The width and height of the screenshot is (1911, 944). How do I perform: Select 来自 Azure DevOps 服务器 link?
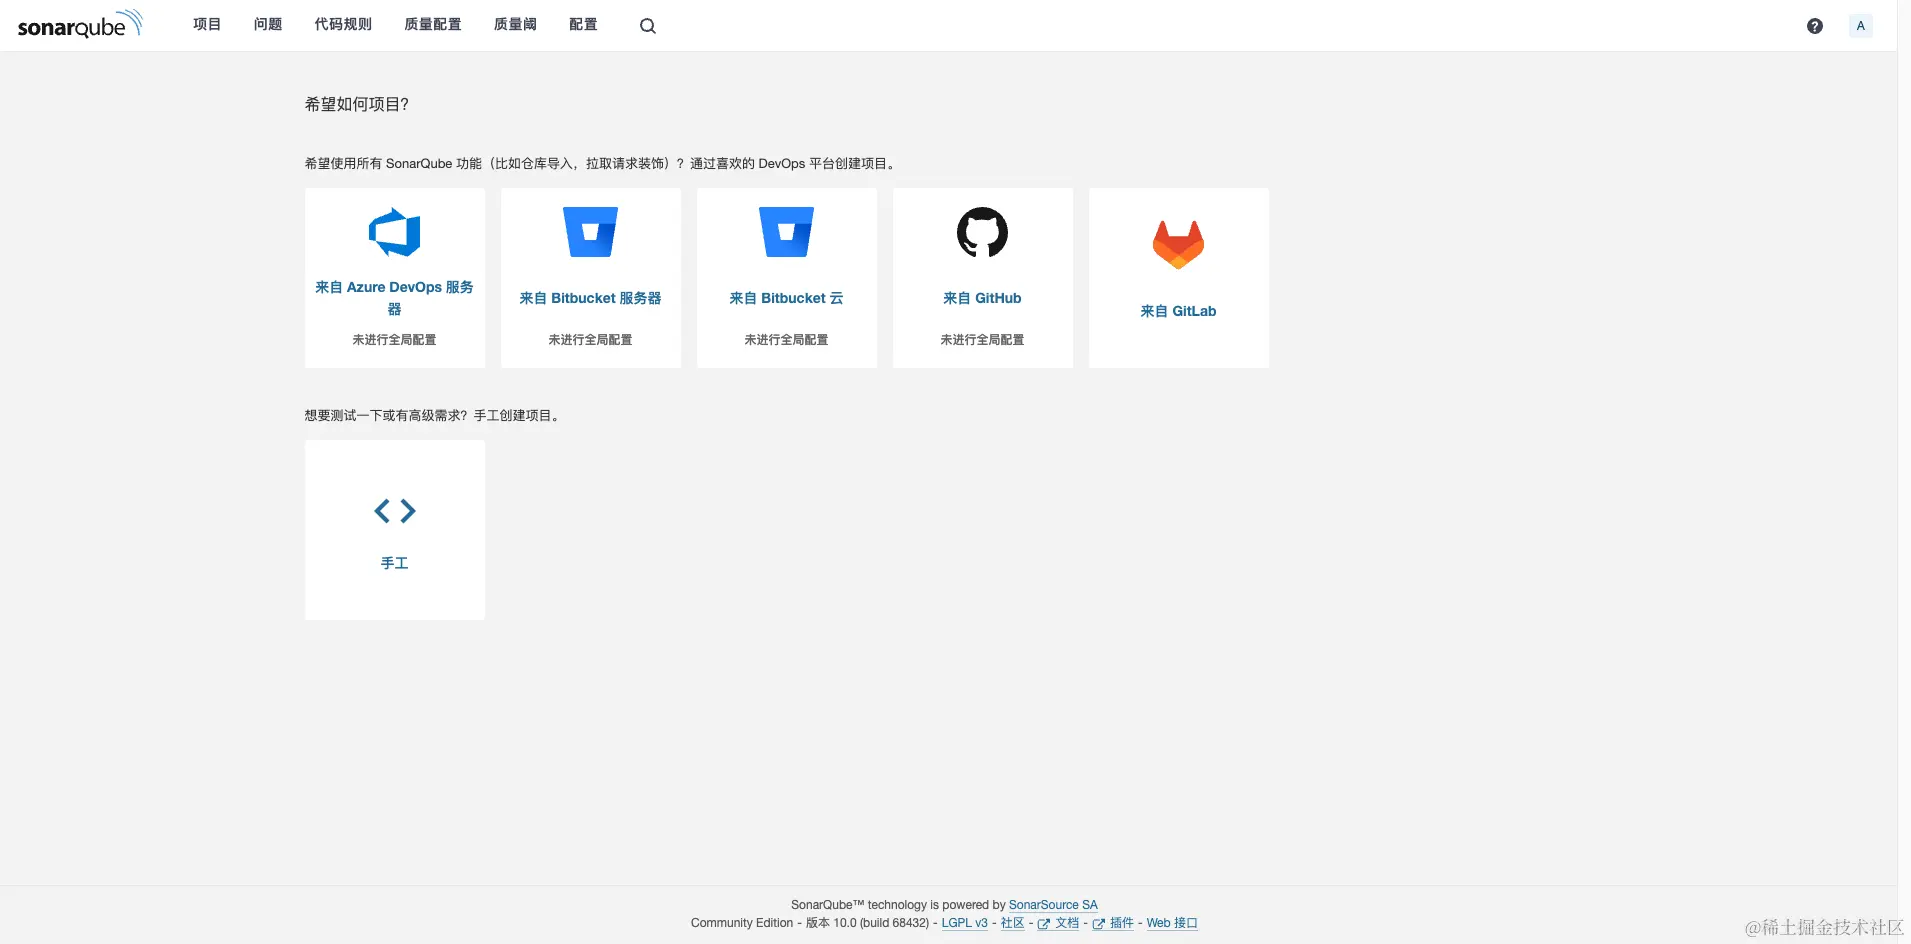coord(395,298)
